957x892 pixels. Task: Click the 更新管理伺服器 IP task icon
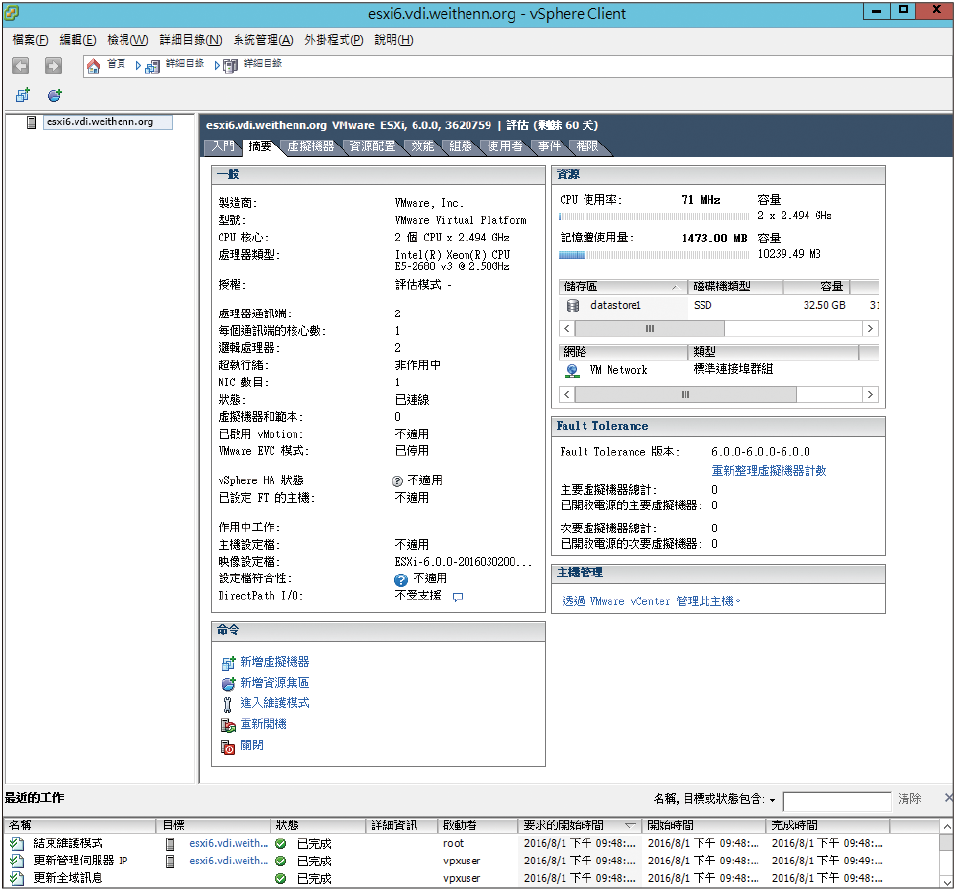pyautogui.click(x=17, y=861)
